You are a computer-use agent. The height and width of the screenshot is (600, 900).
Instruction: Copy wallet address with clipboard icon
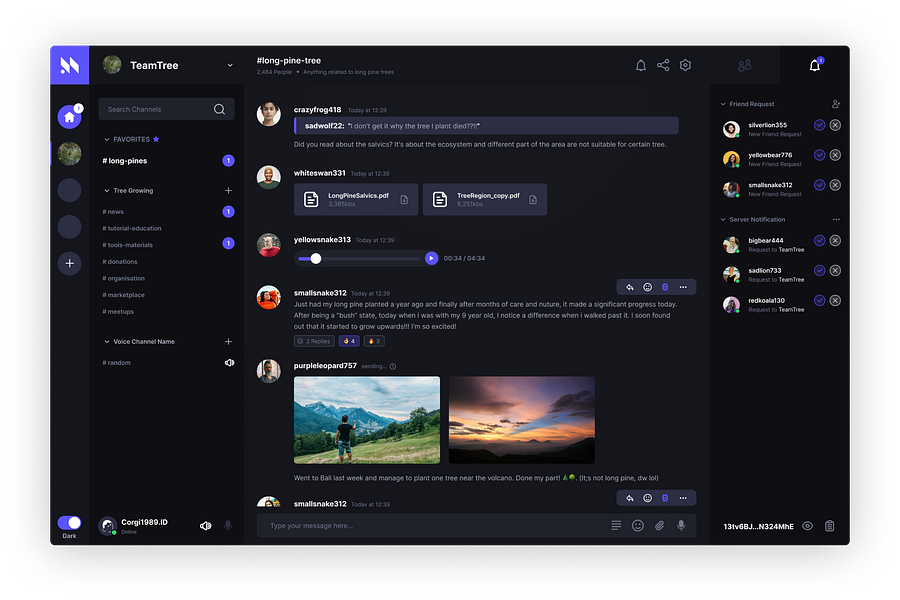pyautogui.click(x=829, y=526)
